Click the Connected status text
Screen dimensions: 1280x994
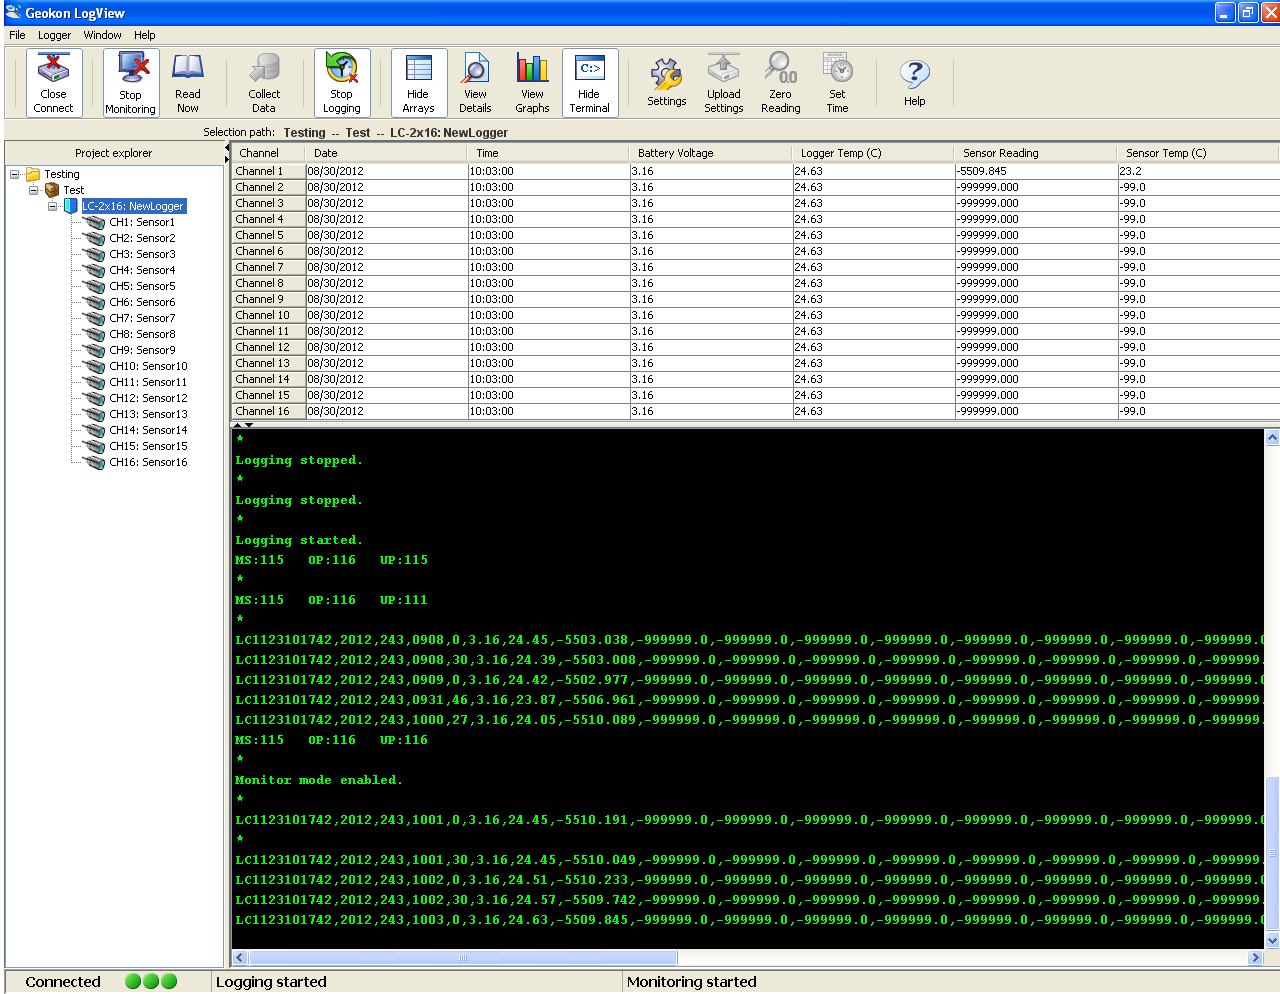coord(63,982)
